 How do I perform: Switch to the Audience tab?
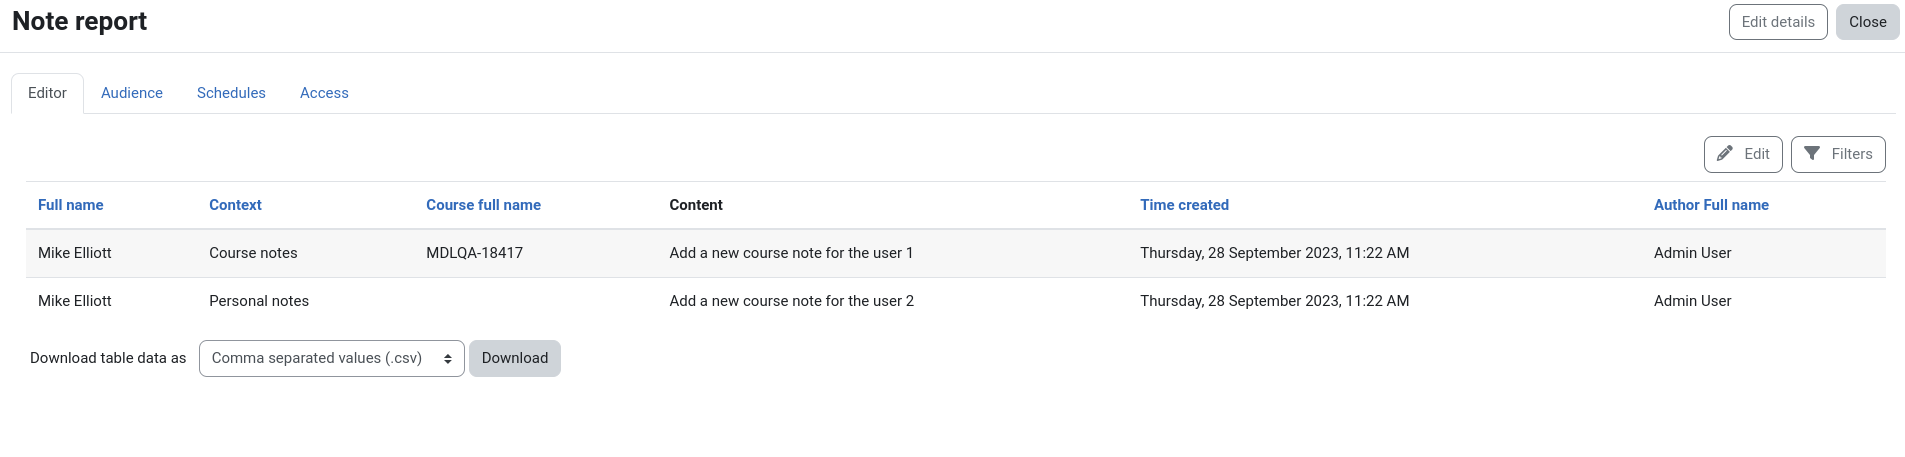point(132,93)
